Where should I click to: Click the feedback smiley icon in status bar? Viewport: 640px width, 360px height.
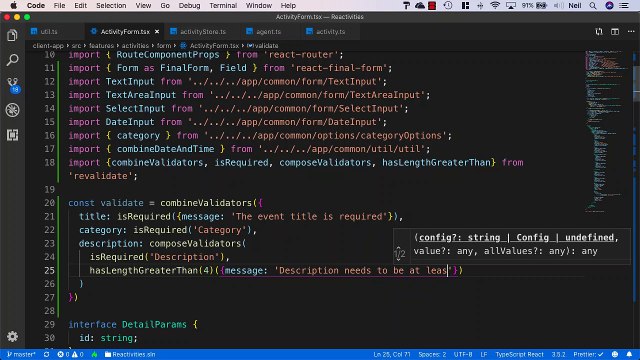coord(615,354)
